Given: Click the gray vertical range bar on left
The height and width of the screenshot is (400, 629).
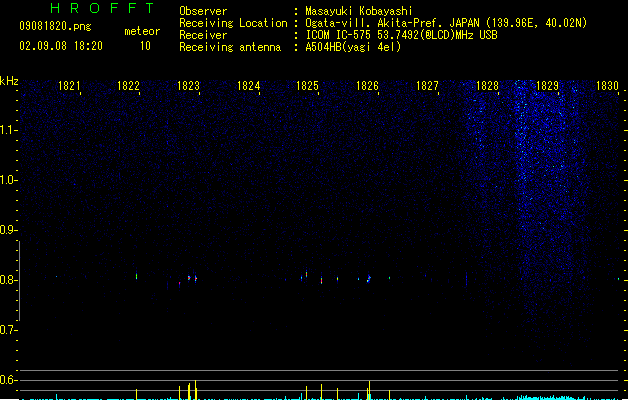Looking at the screenshot, I should pos(19,280).
